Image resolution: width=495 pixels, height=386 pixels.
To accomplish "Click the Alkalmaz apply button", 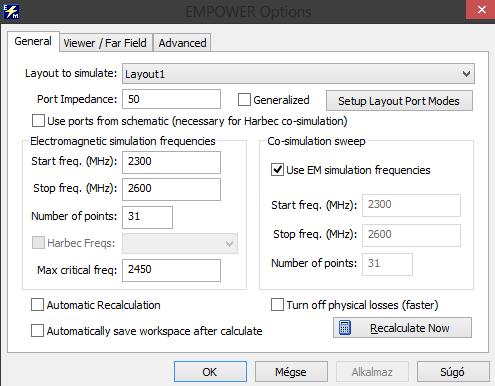I will pyautogui.click(x=372, y=372).
